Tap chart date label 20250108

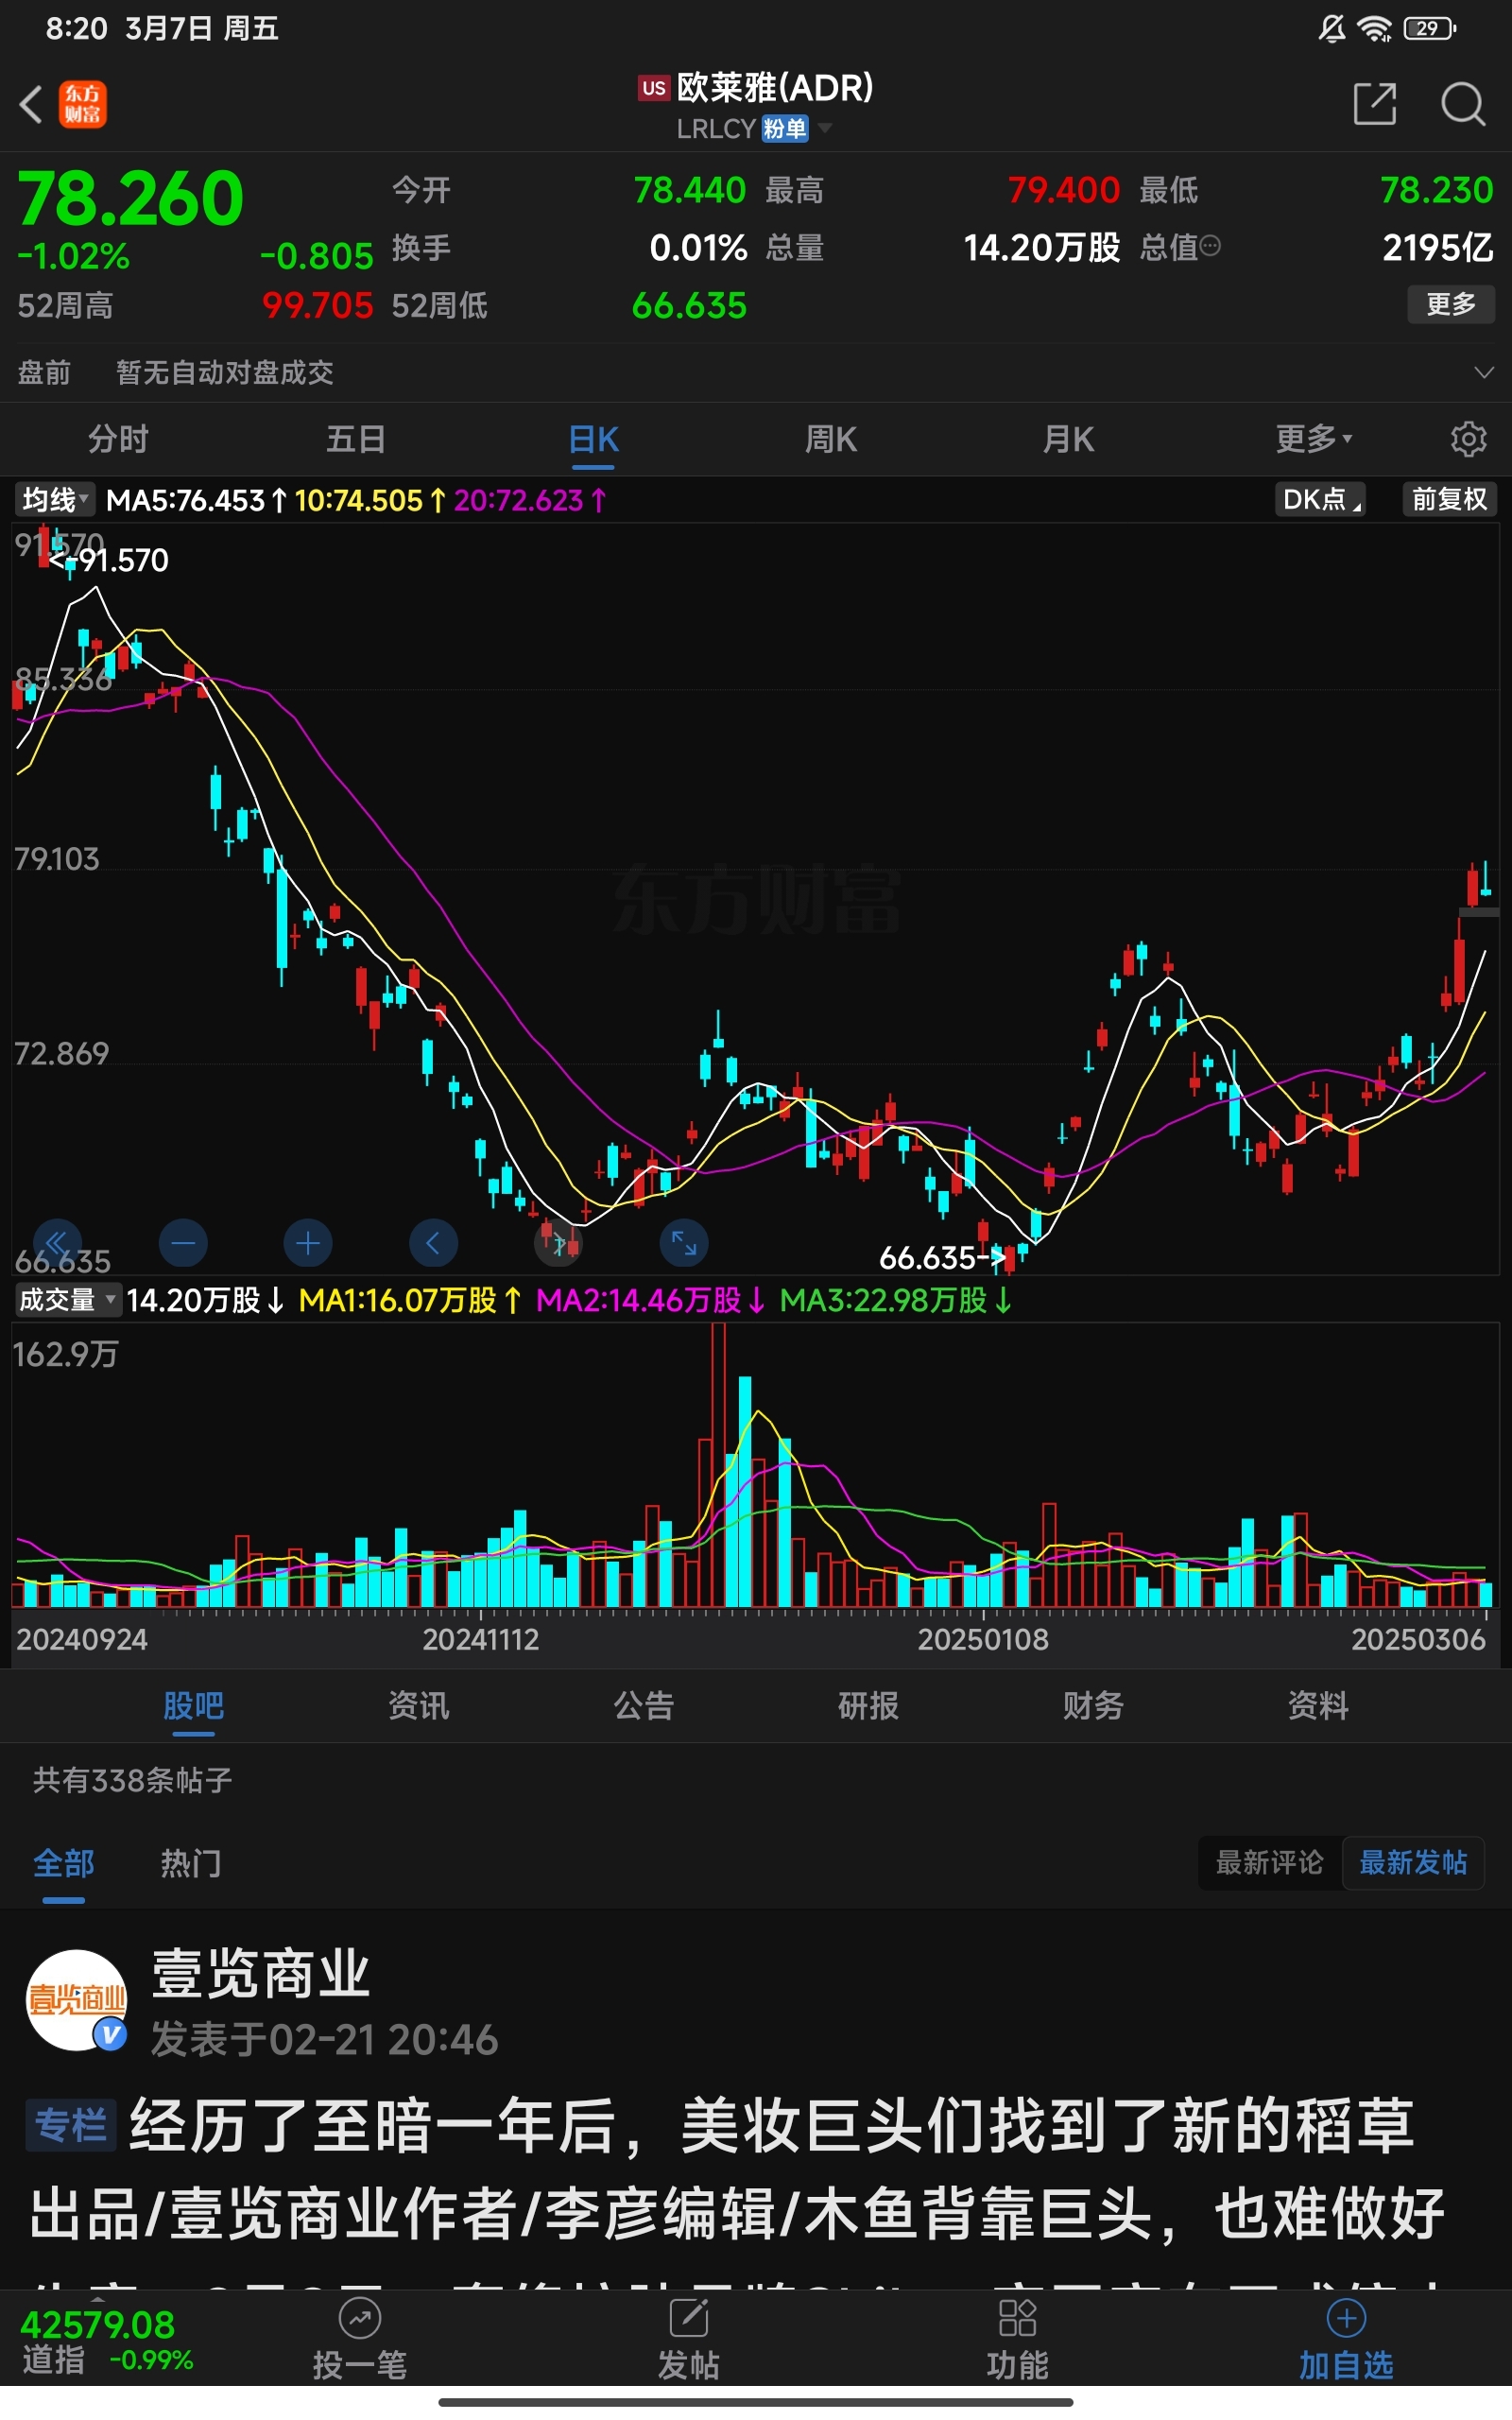tap(983, 1639)
